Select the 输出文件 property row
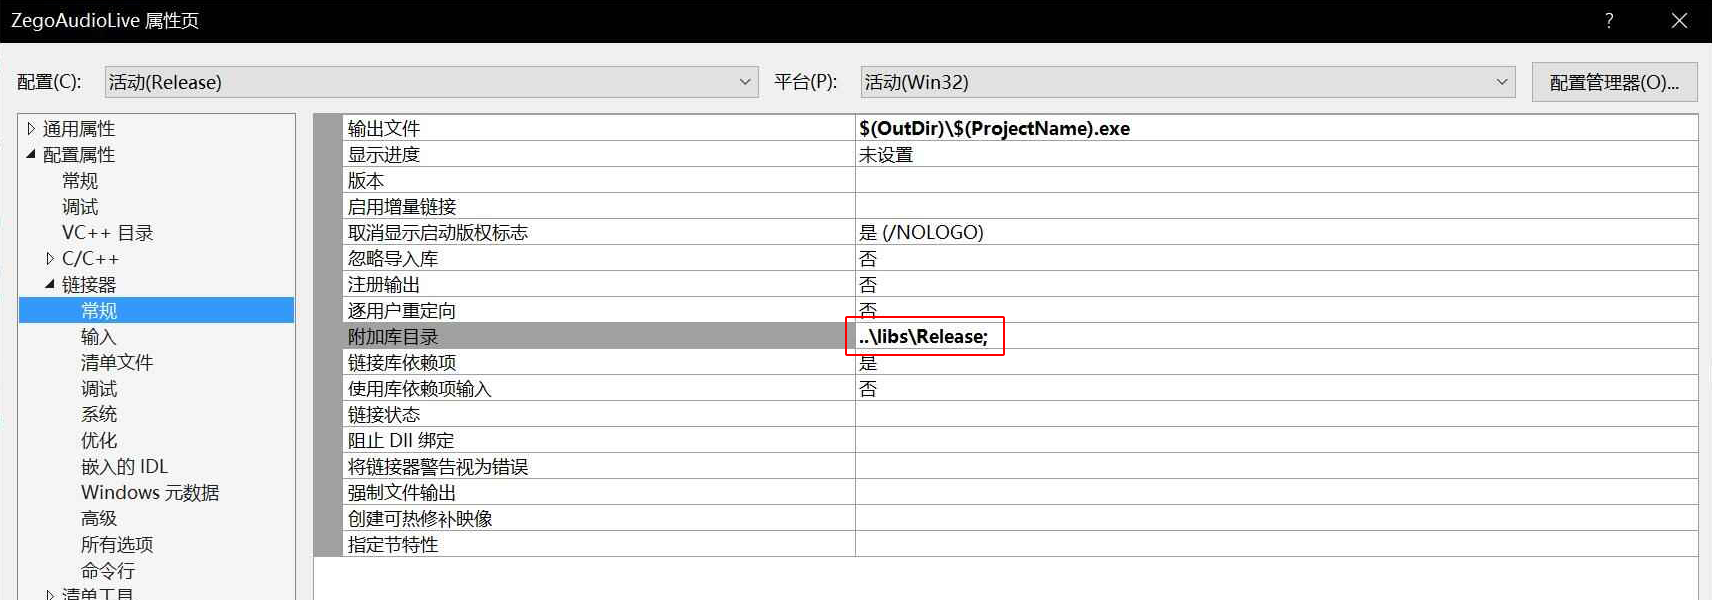This screenshot has width=1712, height=600. pos(1020,128)
